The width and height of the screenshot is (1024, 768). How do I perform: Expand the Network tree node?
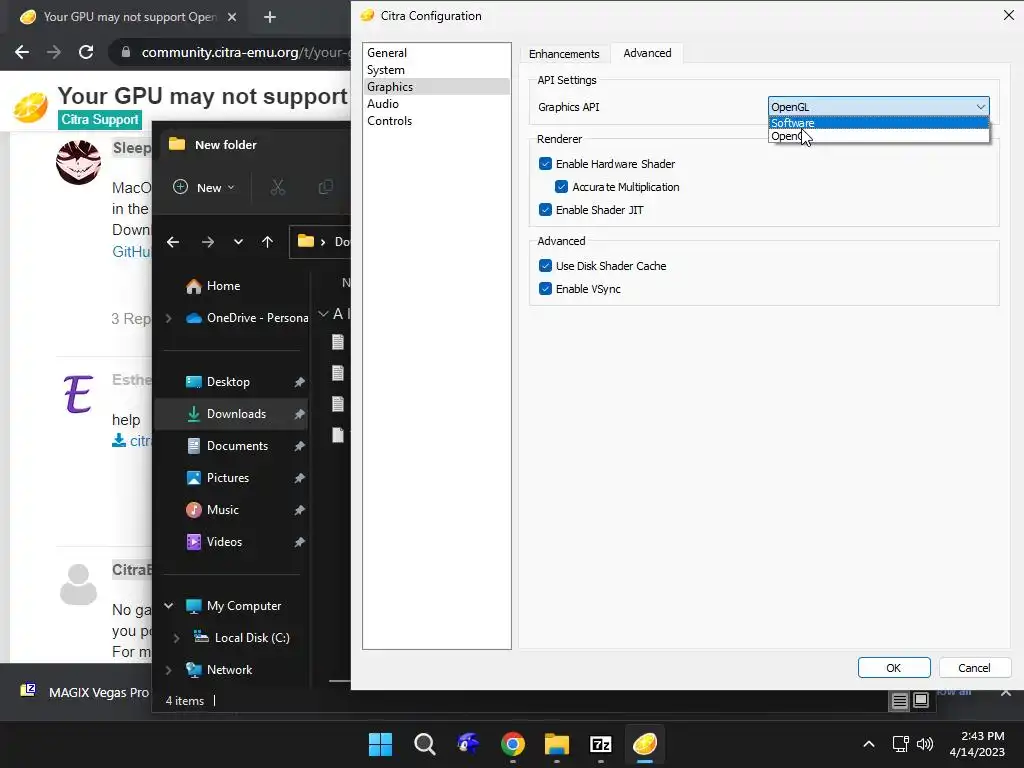[x=168, y=670]
